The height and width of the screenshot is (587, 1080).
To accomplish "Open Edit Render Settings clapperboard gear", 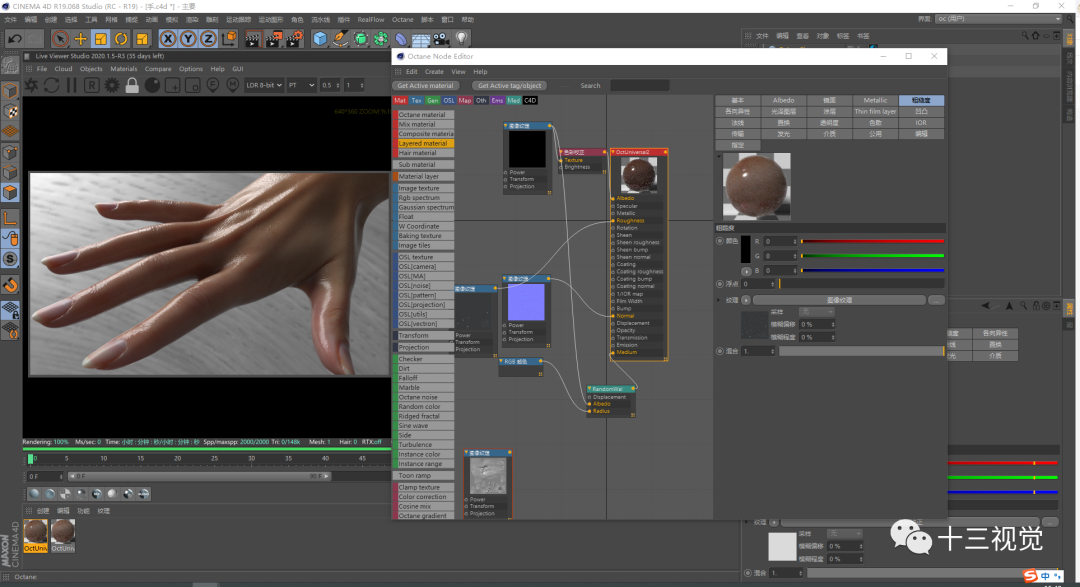I will coord(295,39).
